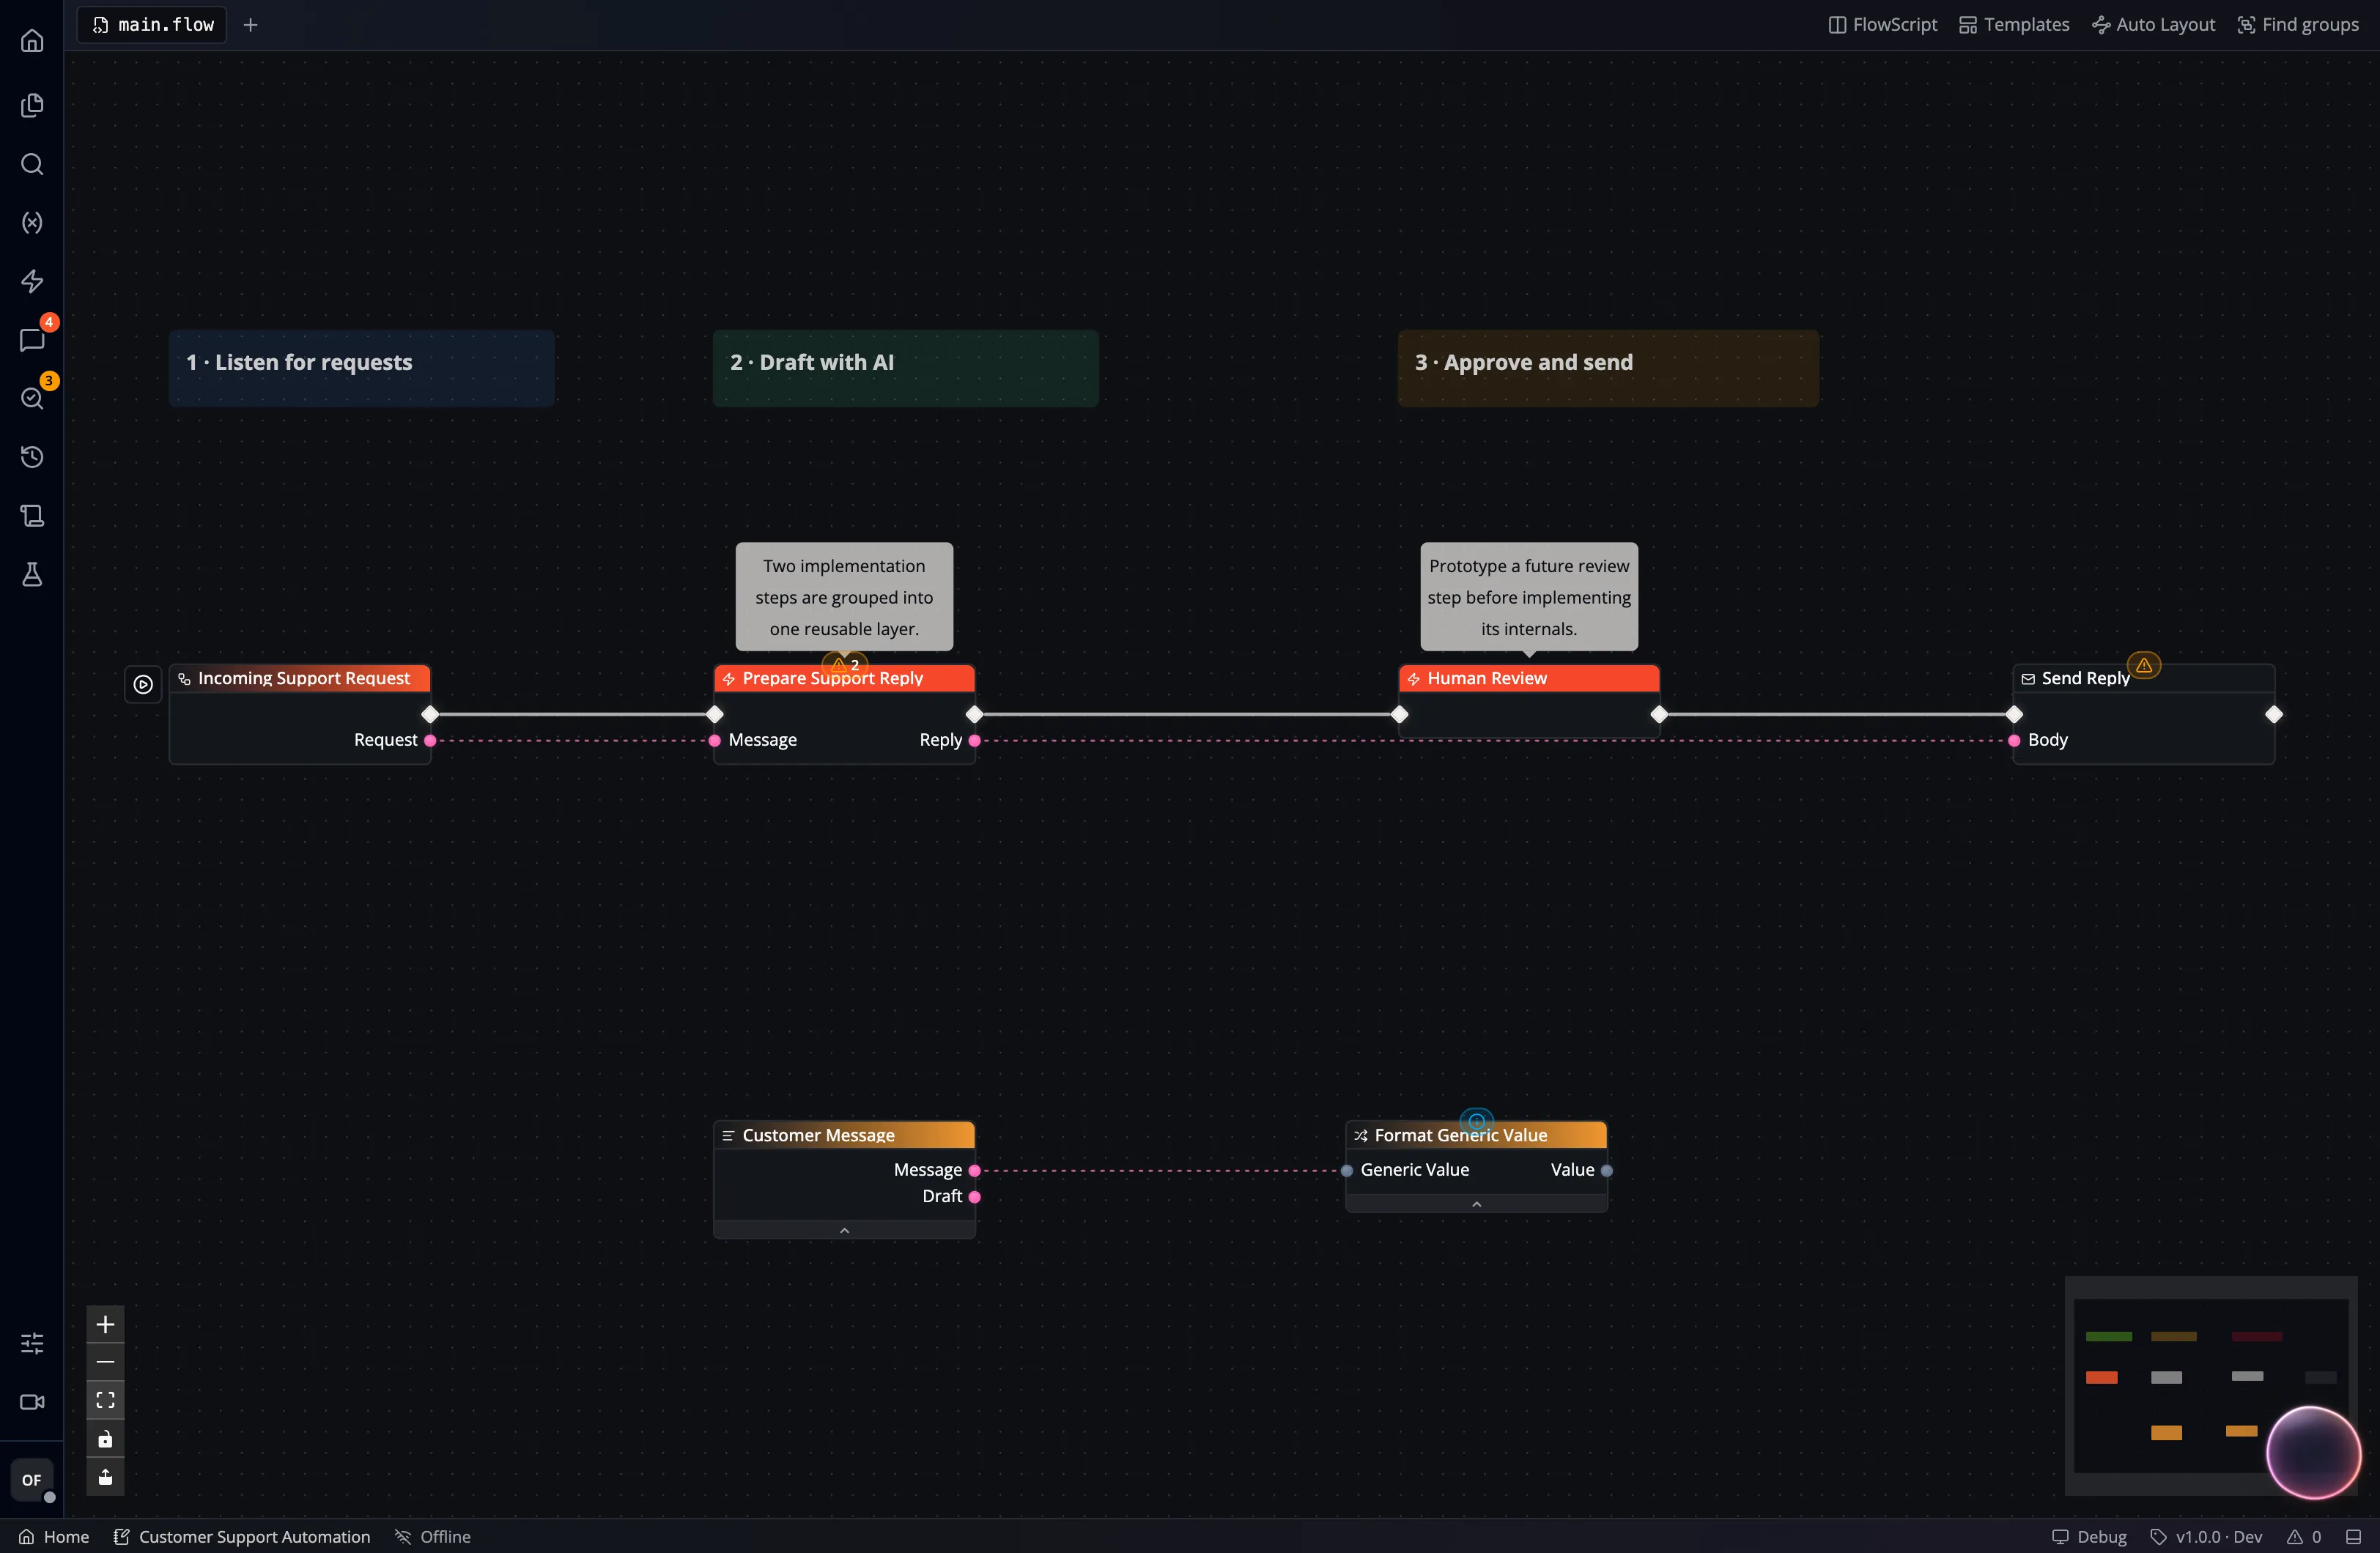Click the Offline status indicator
This screenshot has height=1553, width=2380.
click(433, 1537)
